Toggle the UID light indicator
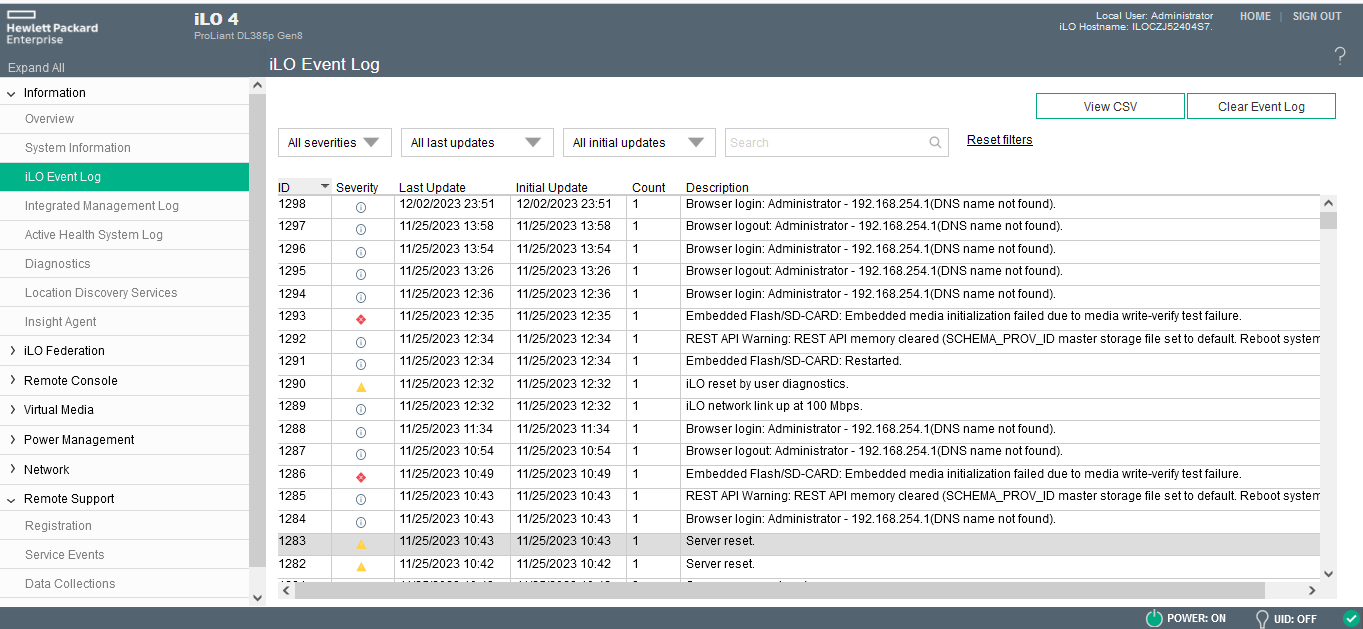 point(1262,618)
